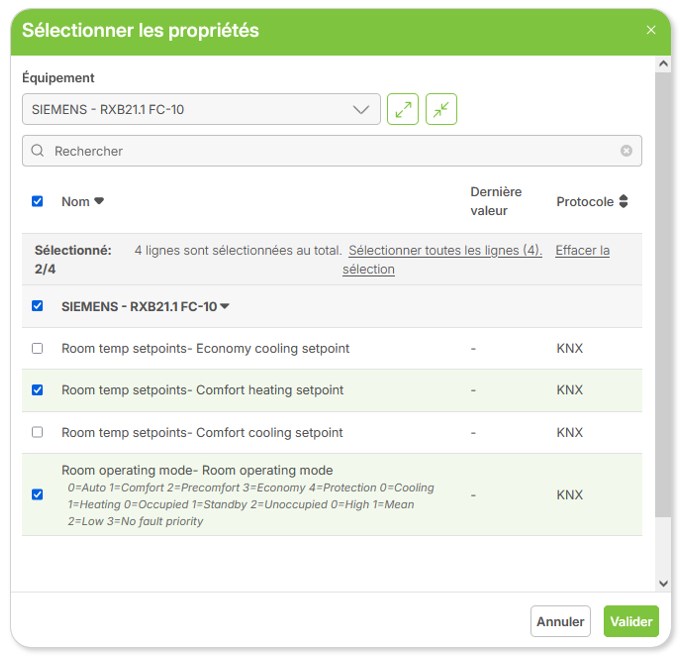Screen dimensions: 686x658
Task: Click KNX in the Comfort cooling row
Action: click(x=569, y=433)
